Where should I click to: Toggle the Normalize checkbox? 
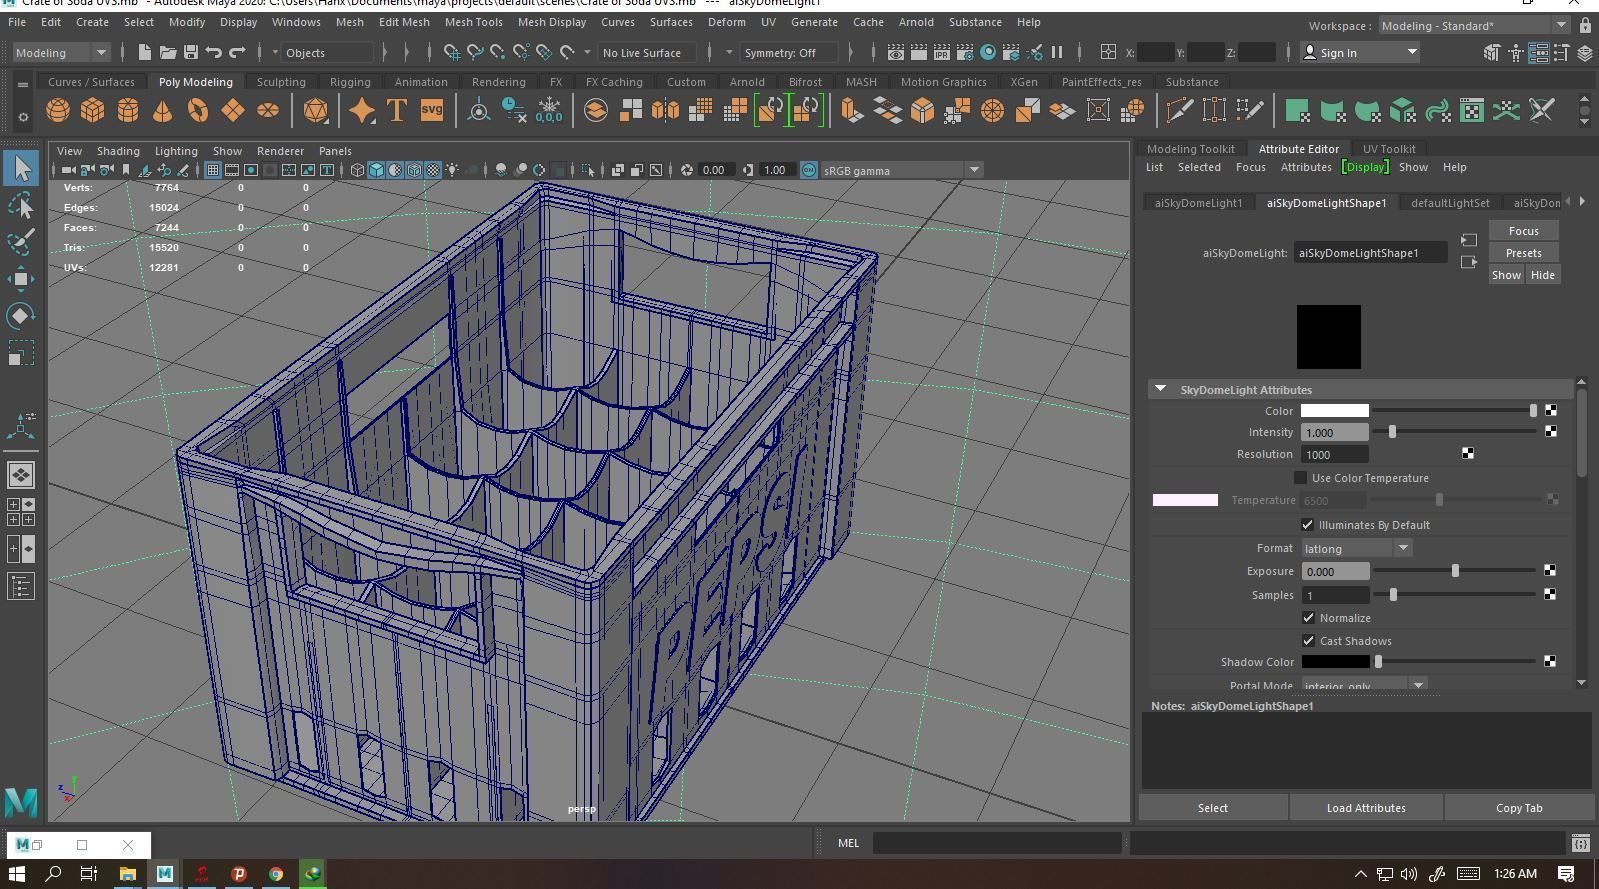coord(1308,618)
